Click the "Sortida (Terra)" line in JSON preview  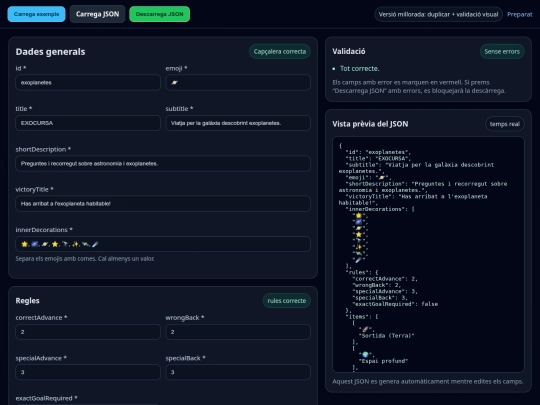click(x=386, y=335)
